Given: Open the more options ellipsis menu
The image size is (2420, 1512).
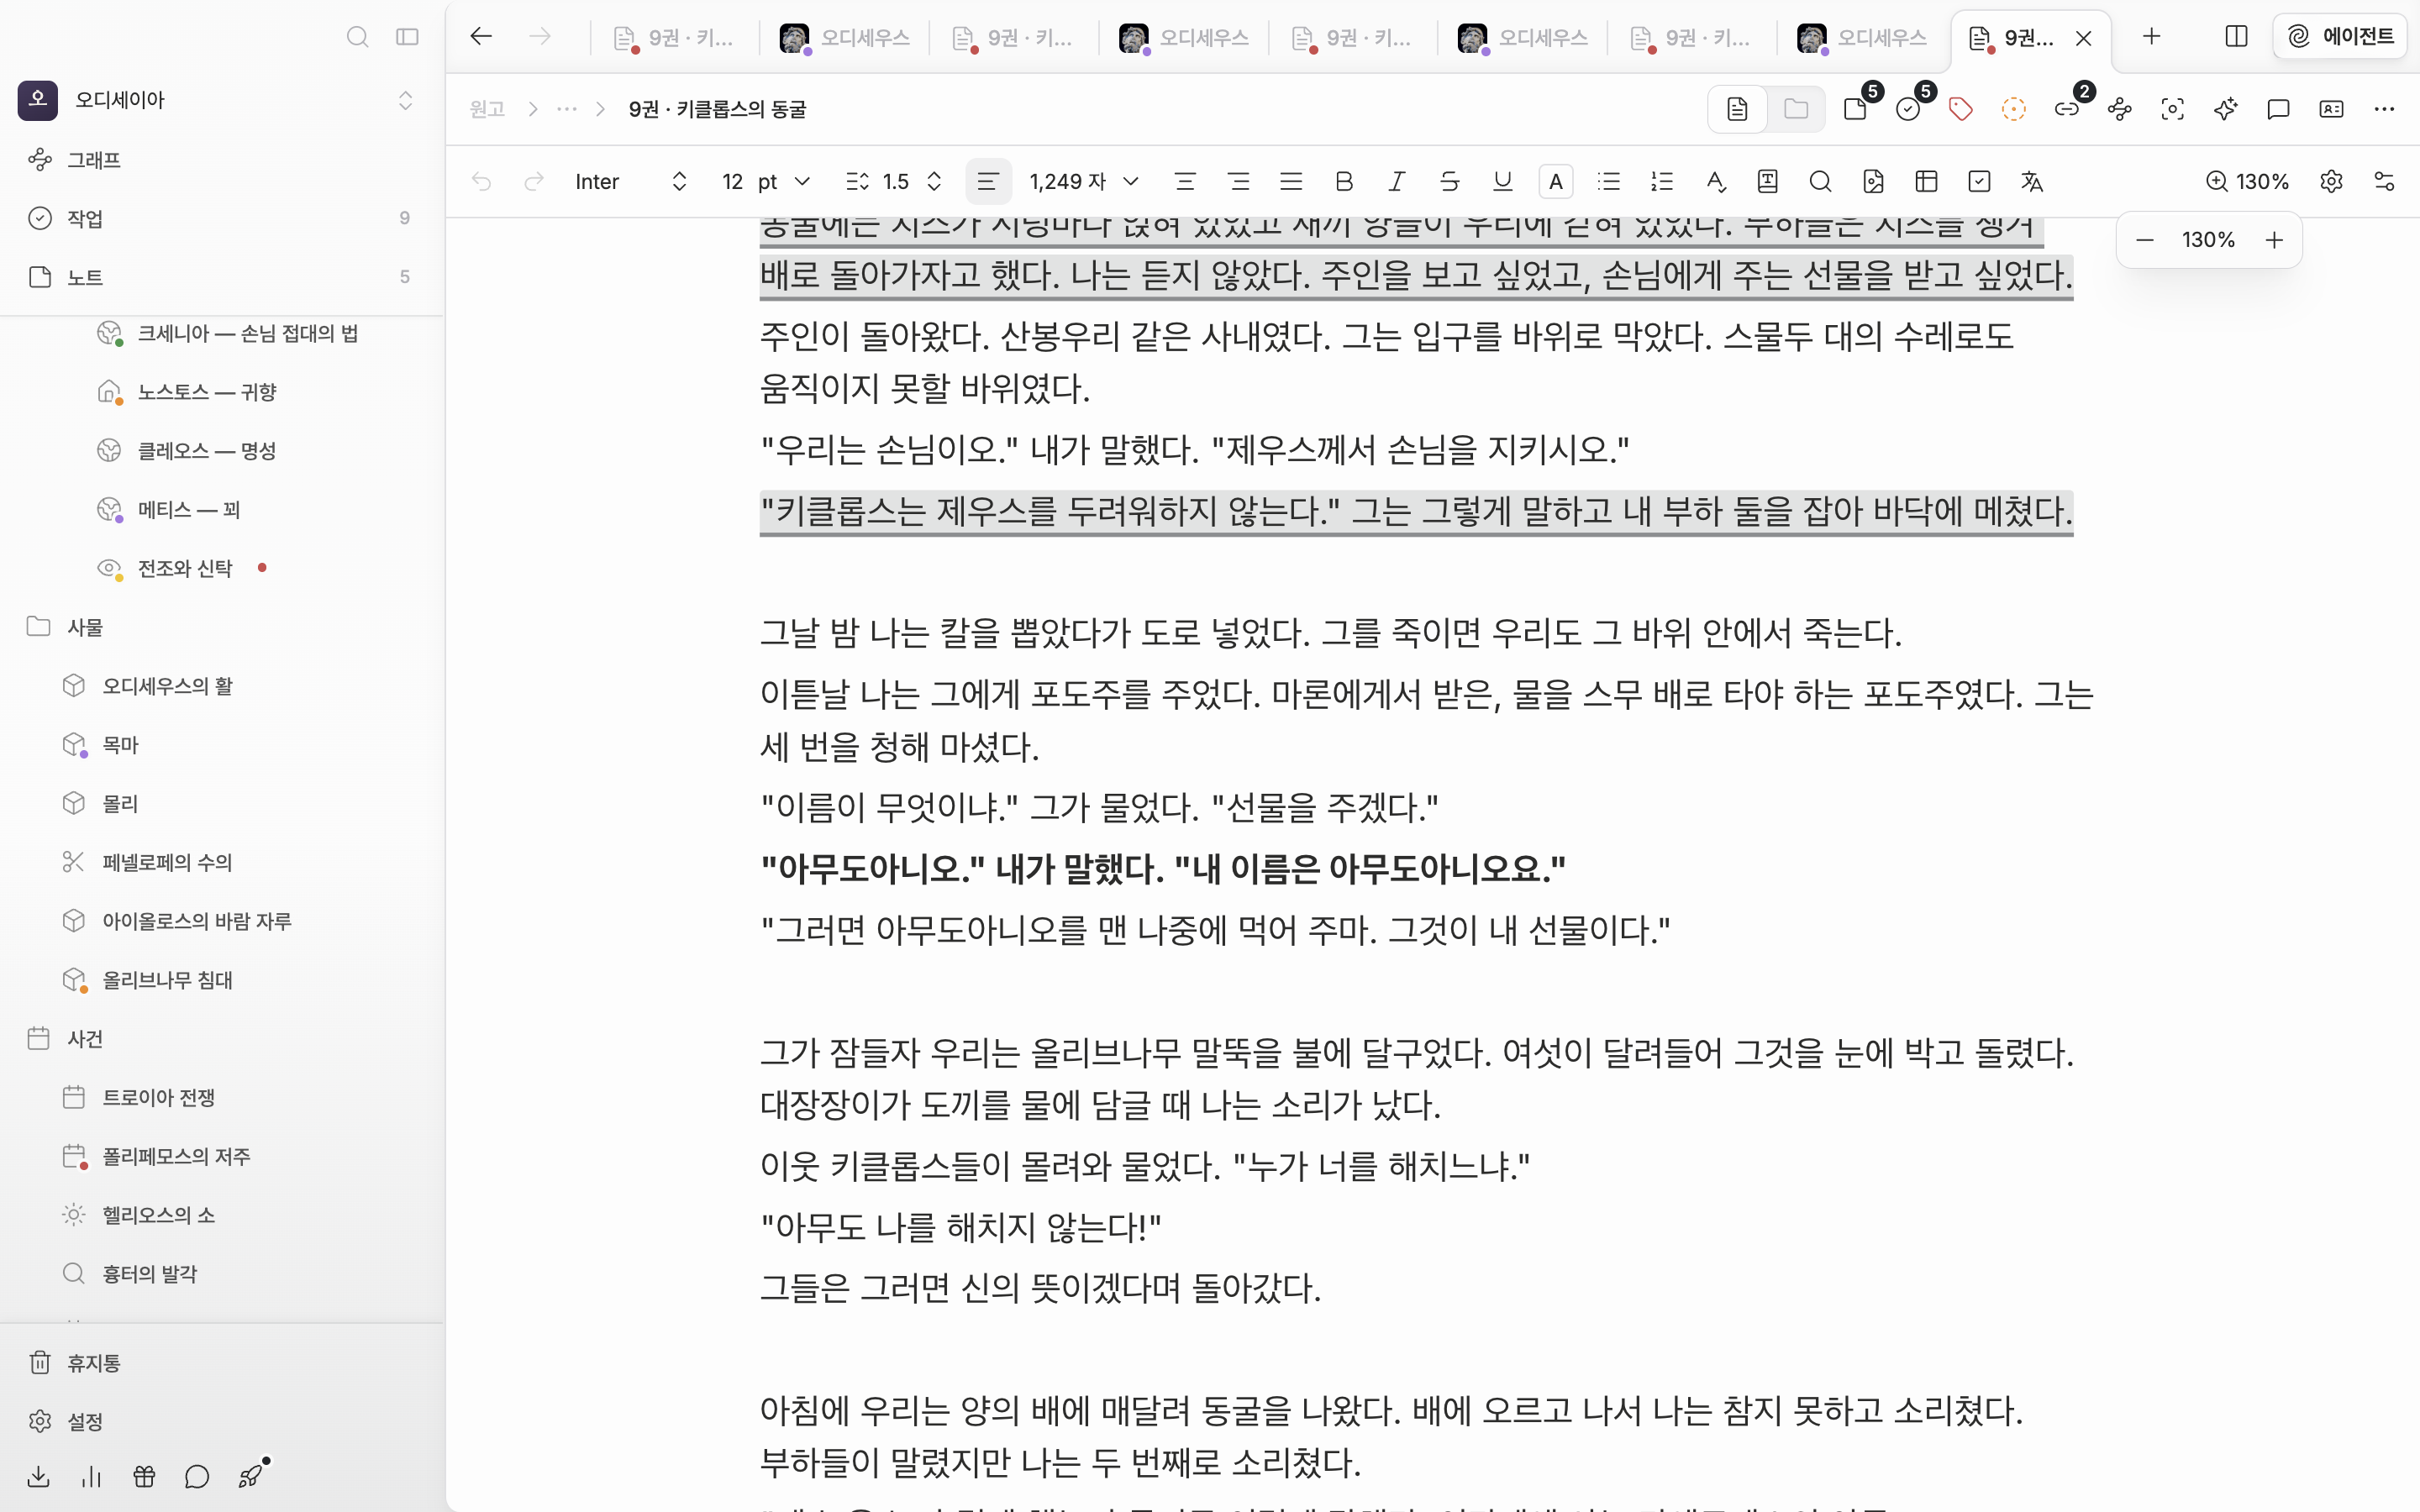Looking at the screenshot, I should (2384, 109).
